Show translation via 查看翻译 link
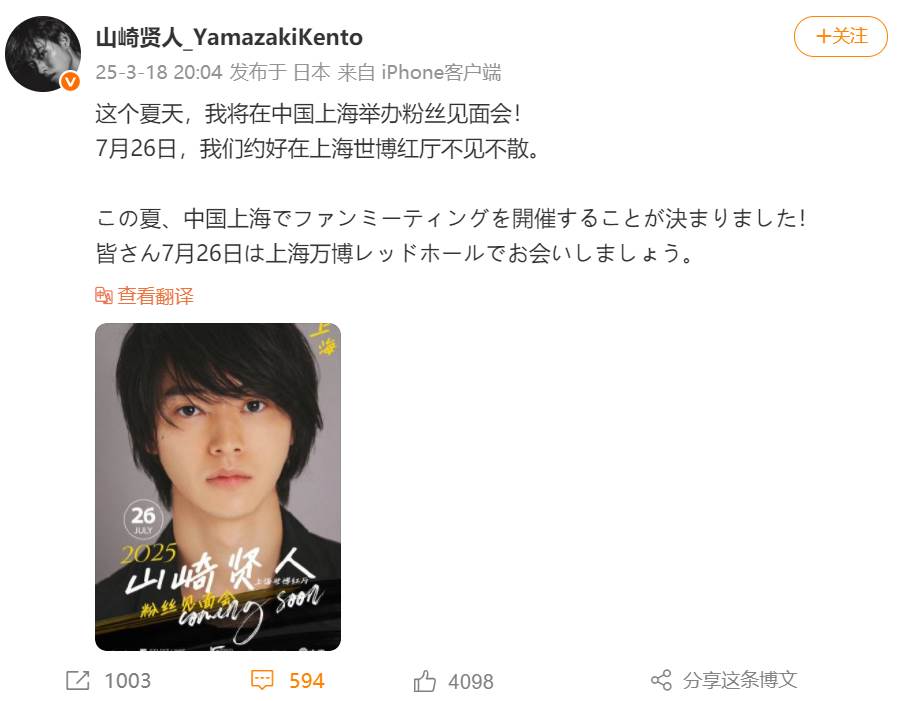The width and height of the screenshot is (904, 701). [156, 296]
